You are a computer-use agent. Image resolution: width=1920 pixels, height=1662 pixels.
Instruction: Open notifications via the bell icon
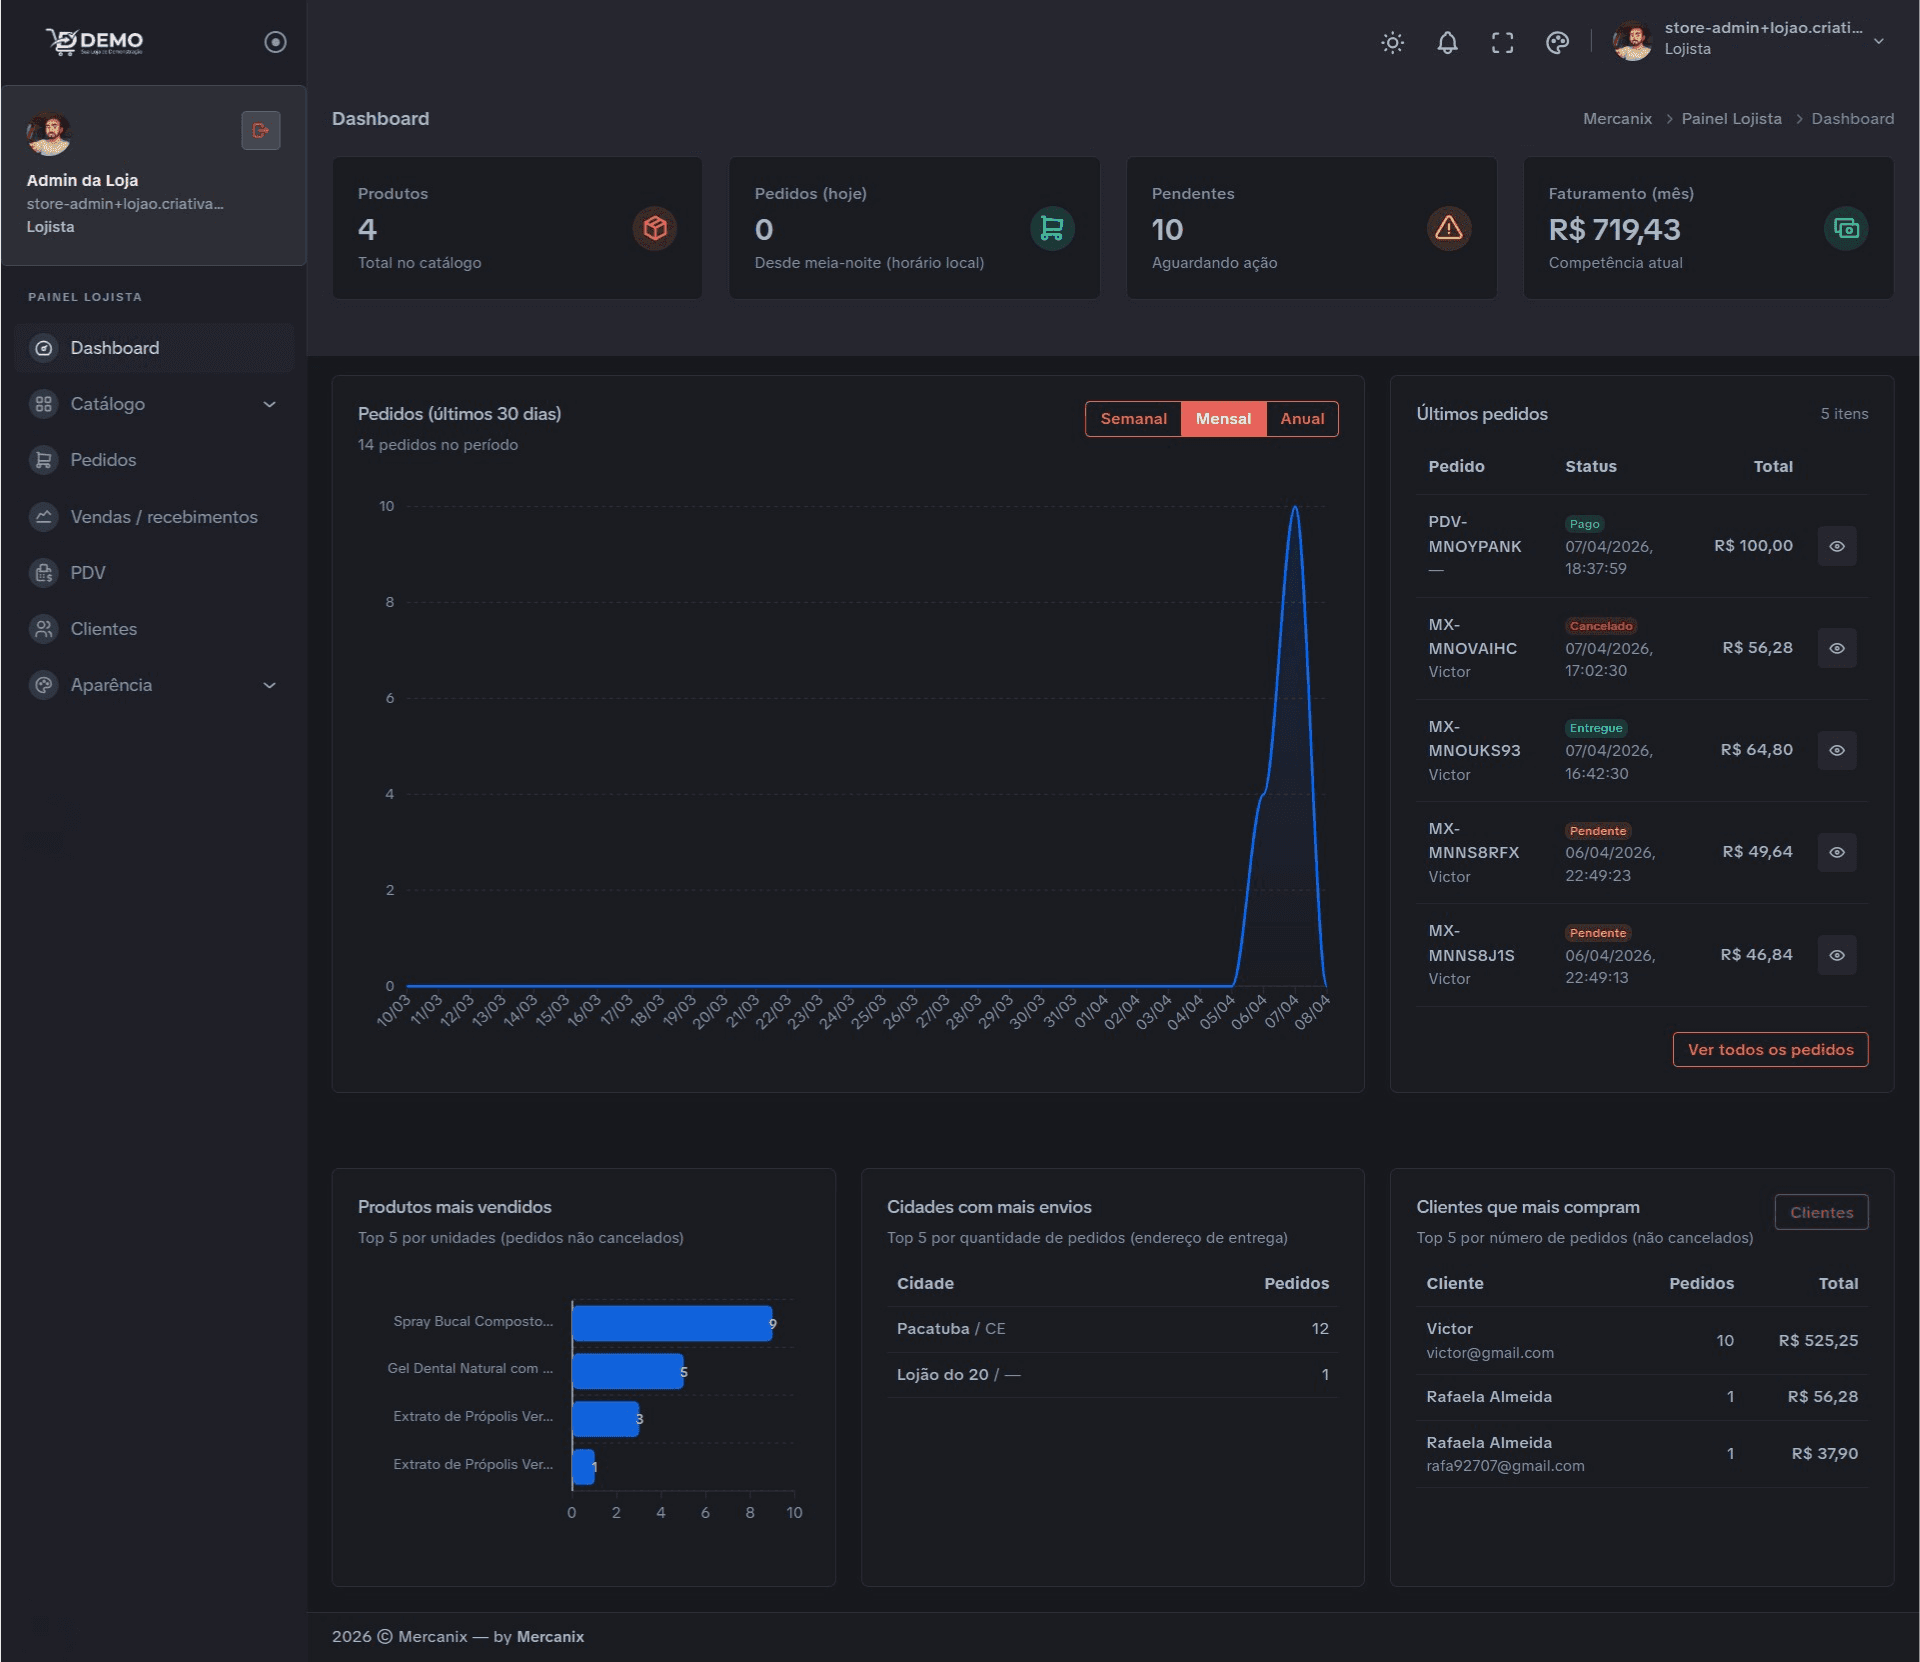(x=1447, y=43)
